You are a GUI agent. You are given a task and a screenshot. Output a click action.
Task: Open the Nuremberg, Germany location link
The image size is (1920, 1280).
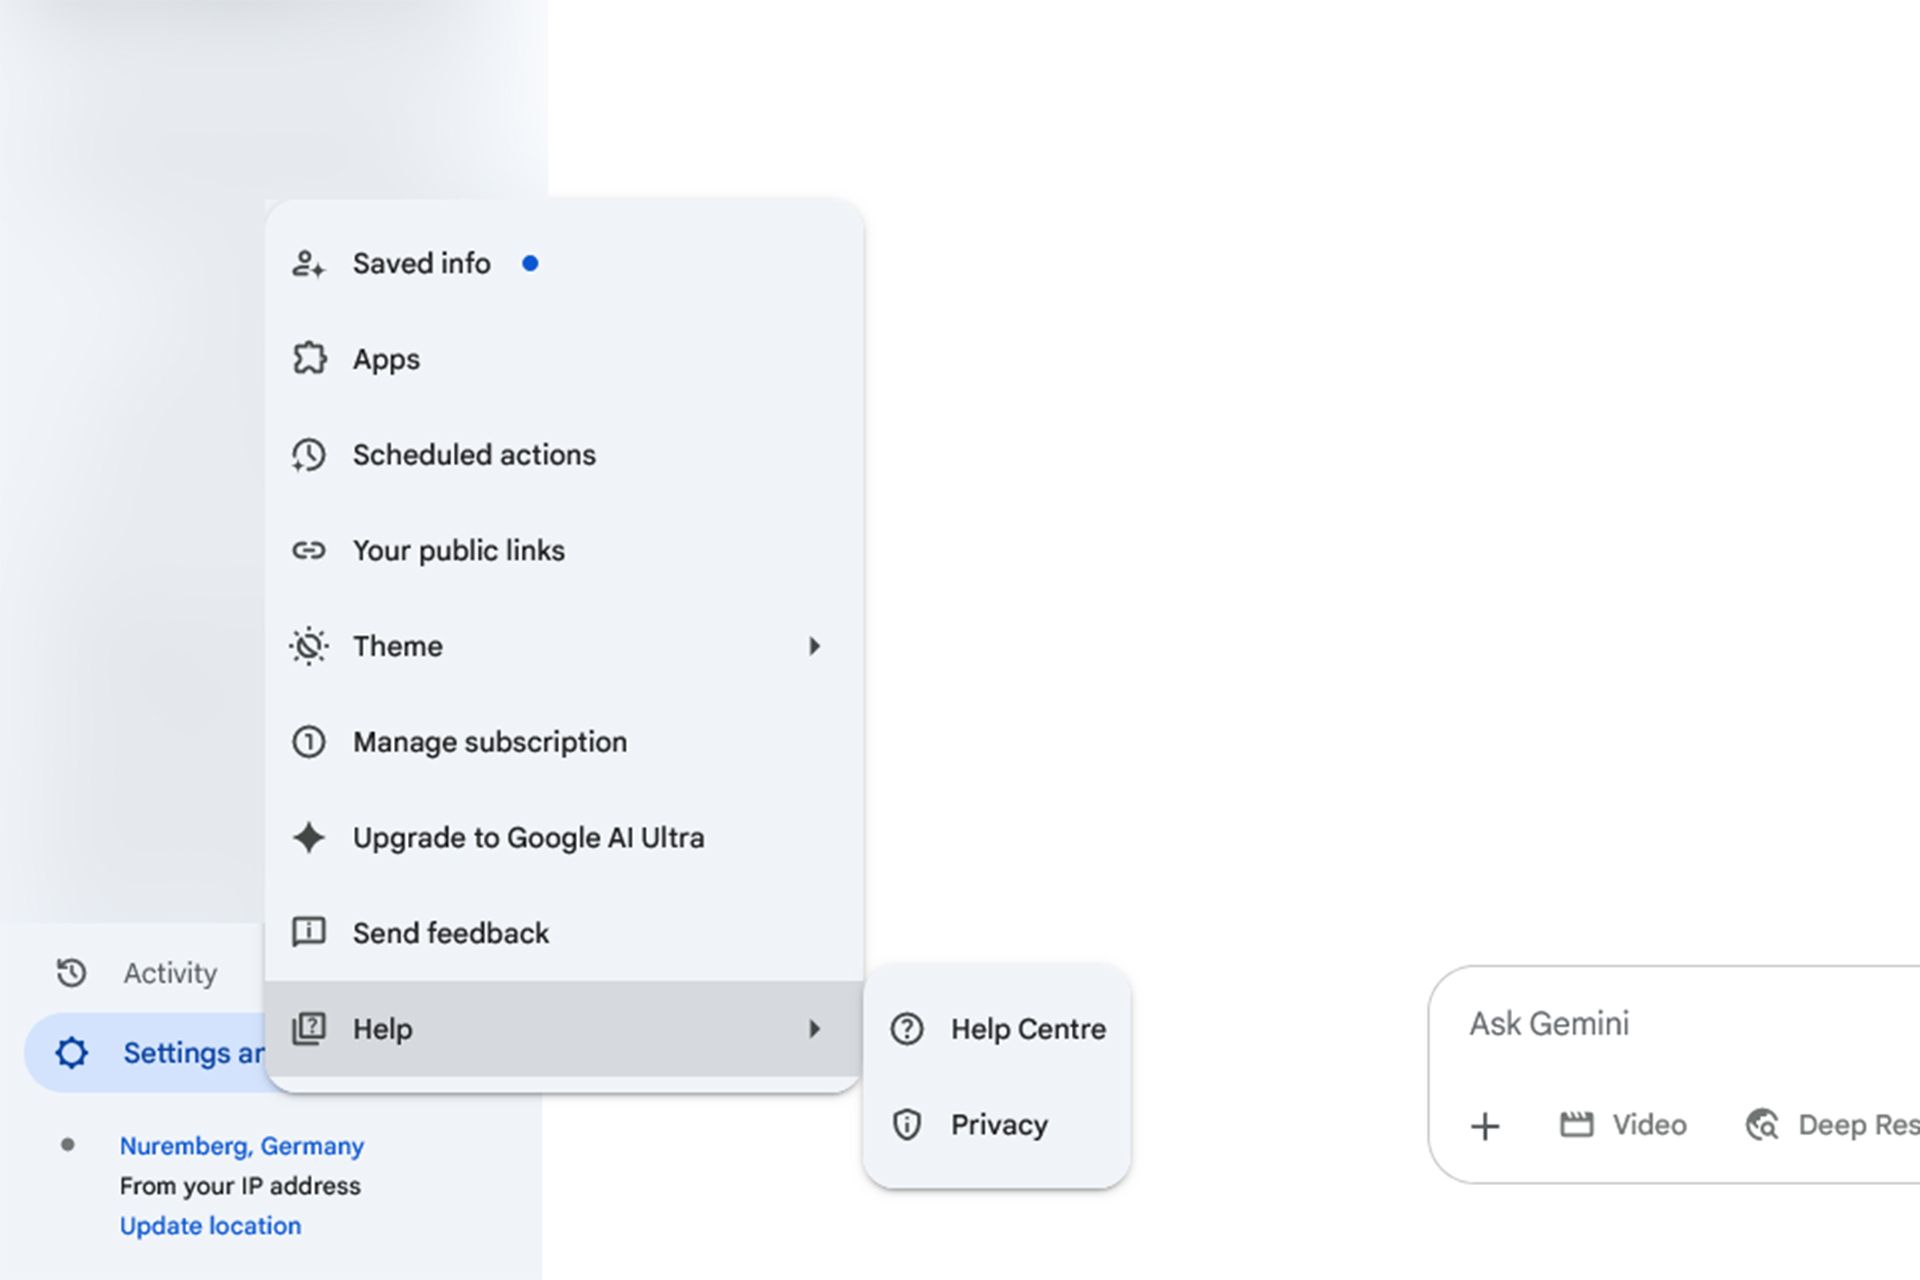pyautogui.click(x=241, y=1146)
